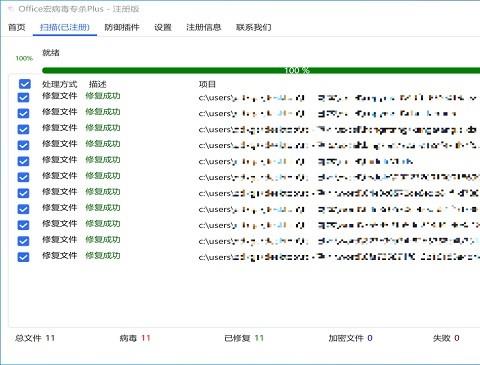
Task: Click the 失败 0 counter
Action: tap(446, 338)
